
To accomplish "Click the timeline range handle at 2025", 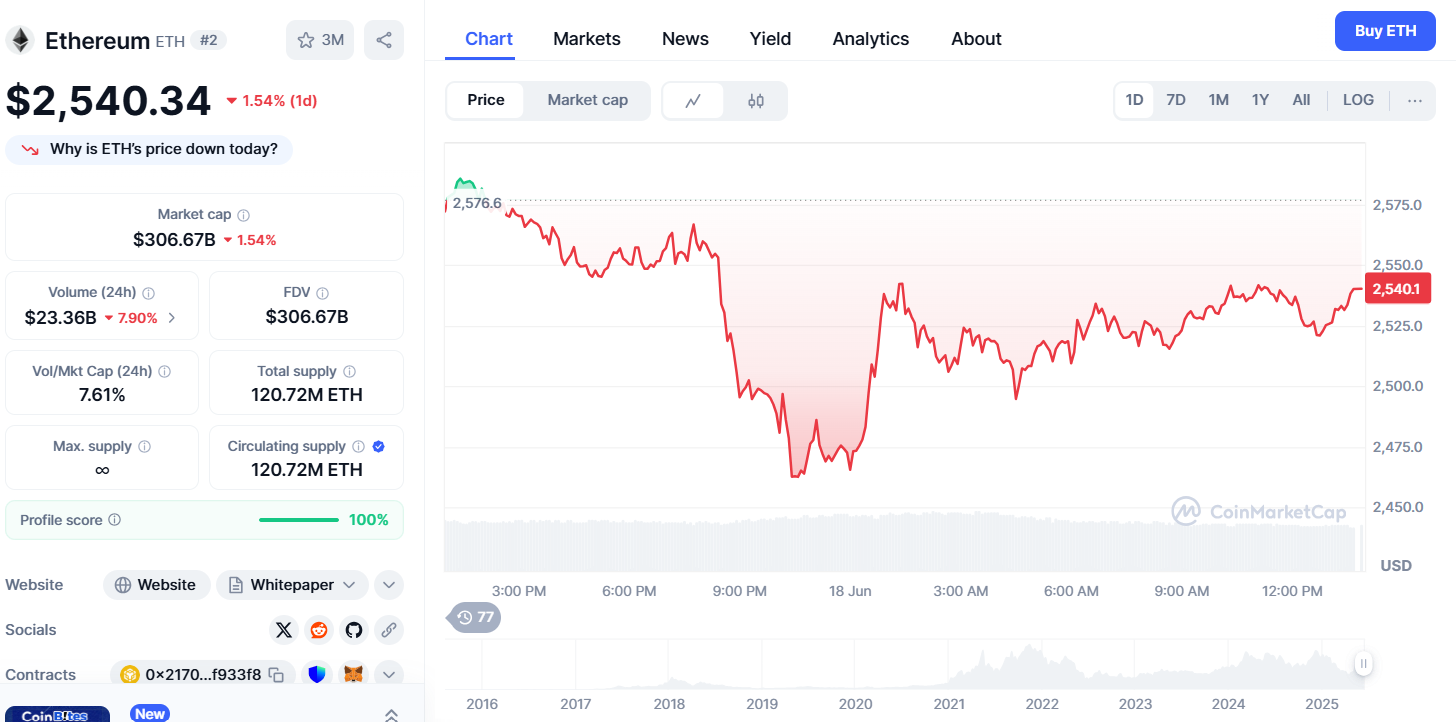I will pos(1363,664).
